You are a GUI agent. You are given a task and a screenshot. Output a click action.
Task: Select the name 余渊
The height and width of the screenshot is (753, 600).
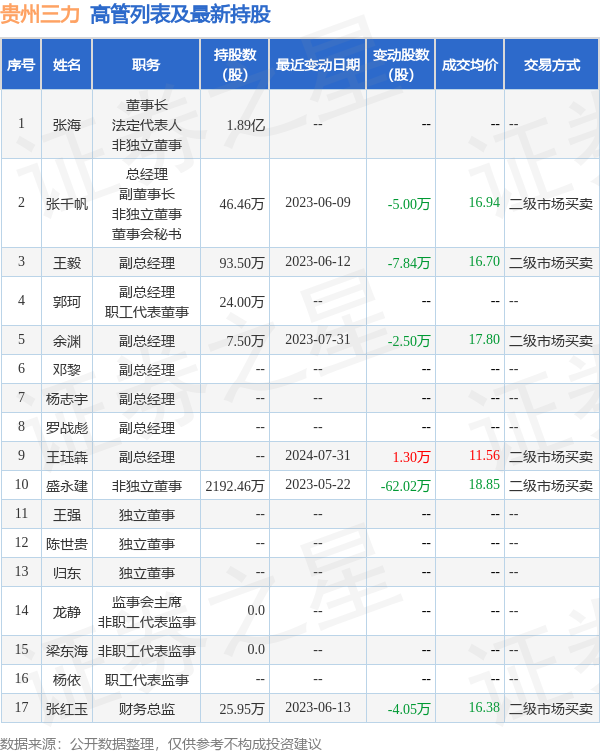(67, 341)
